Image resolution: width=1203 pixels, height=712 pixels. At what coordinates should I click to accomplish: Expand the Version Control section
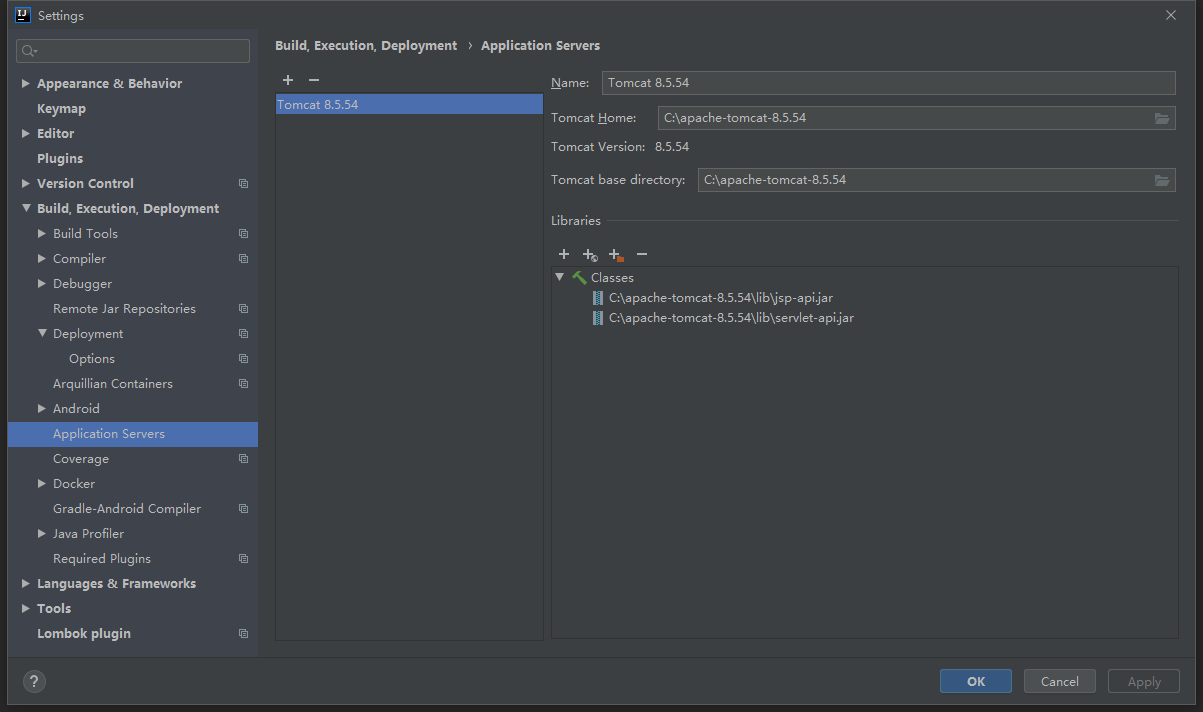click(x=26, y=184)
